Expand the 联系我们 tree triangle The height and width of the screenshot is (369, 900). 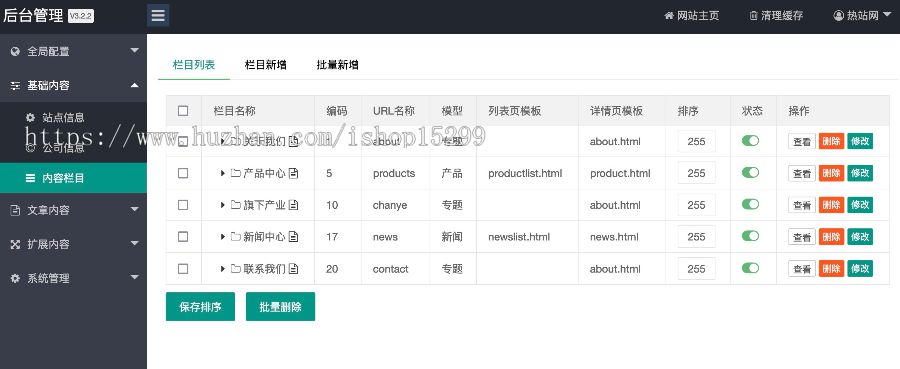coord(223,269)
